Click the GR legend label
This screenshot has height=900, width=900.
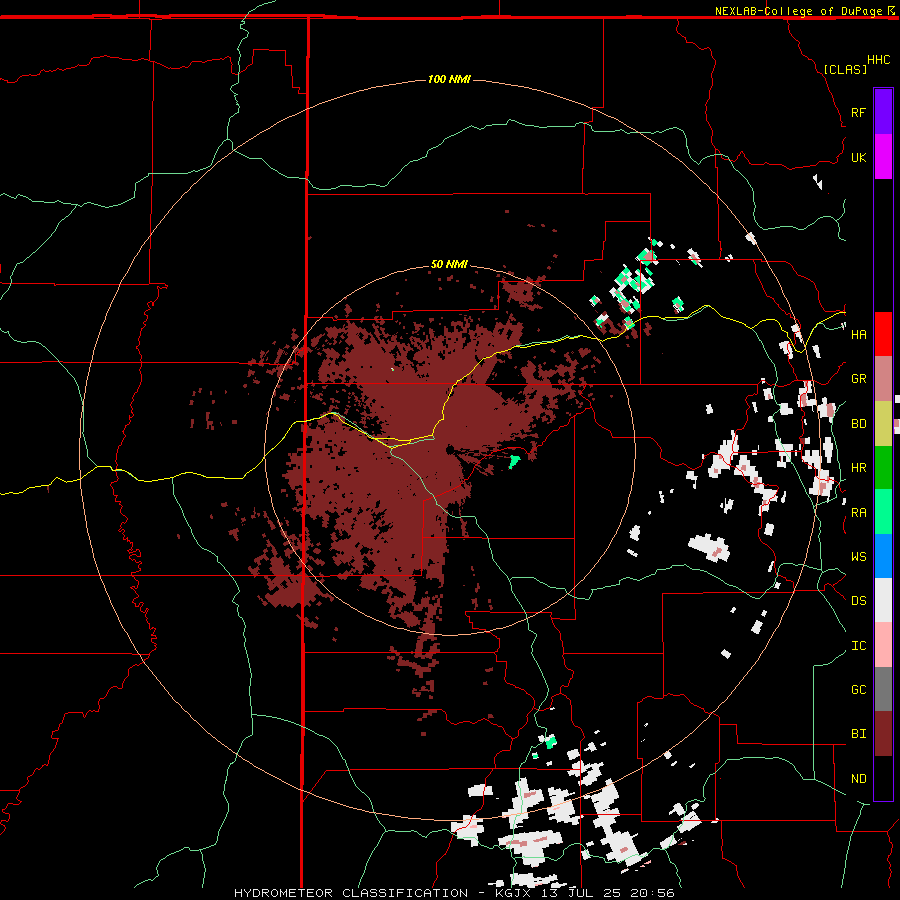point(858,379)
